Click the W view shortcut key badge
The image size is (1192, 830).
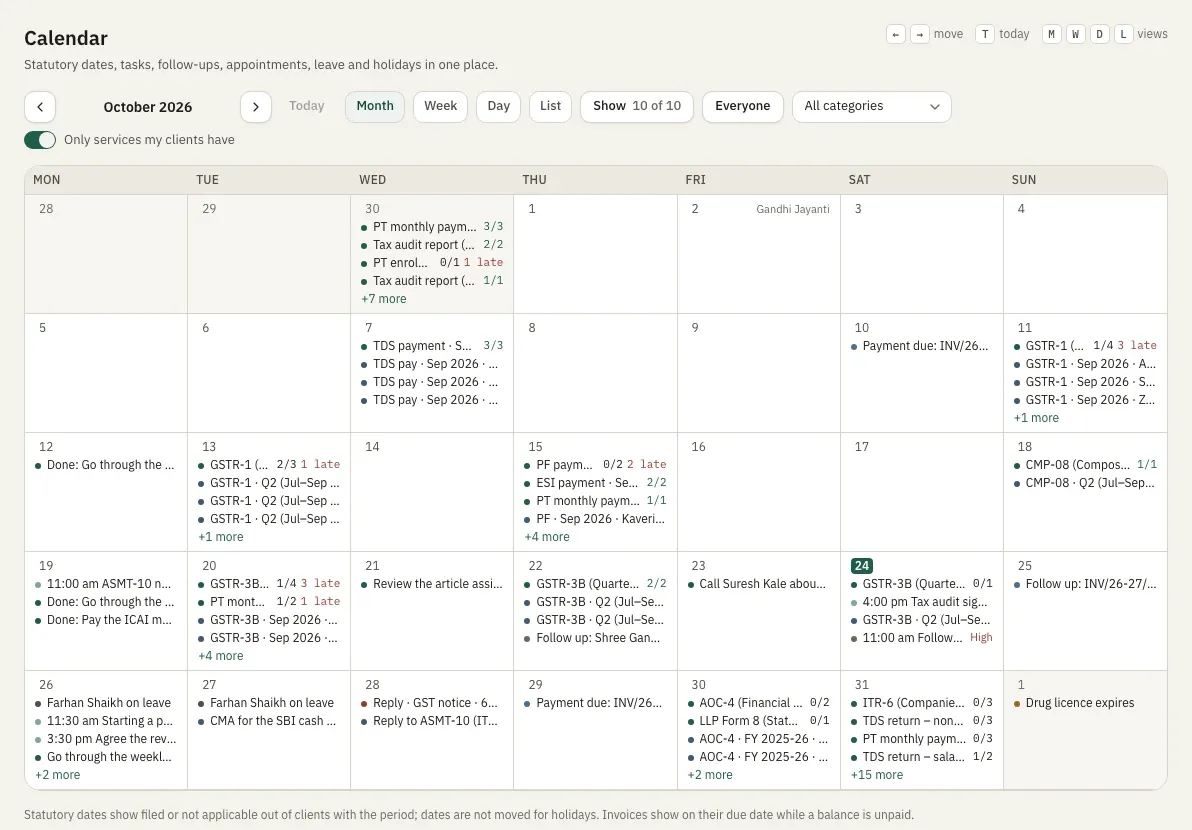1076,34
